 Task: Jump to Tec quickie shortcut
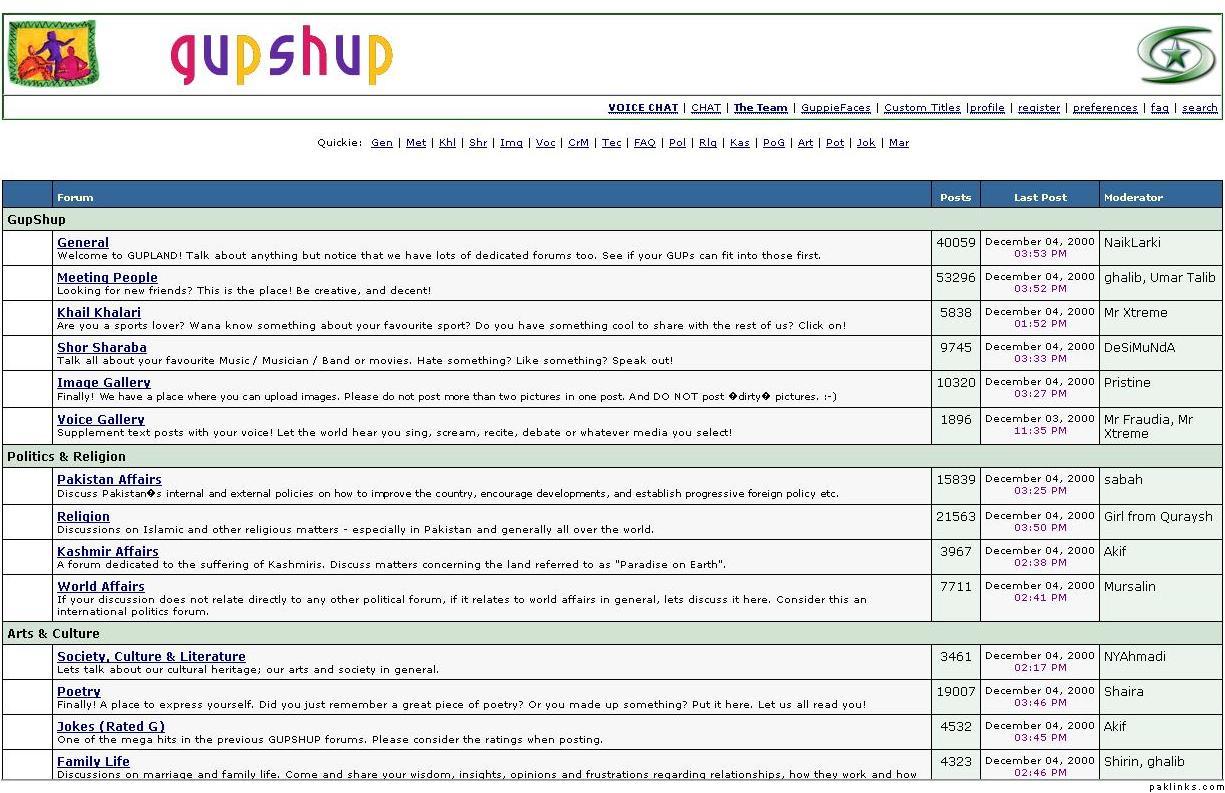pyautogui.click(x=611, y=143)
